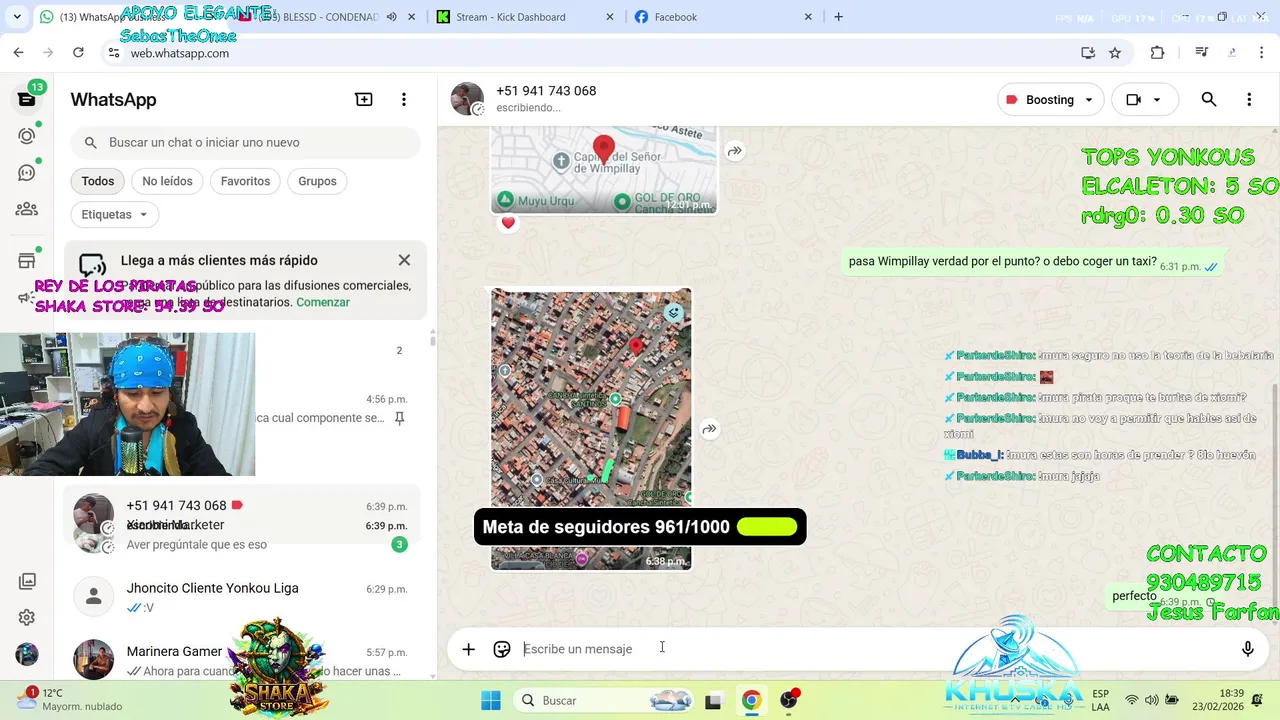Forward the Wimpillay map location message
This screenshot has height=720, width=1280.
735,151
